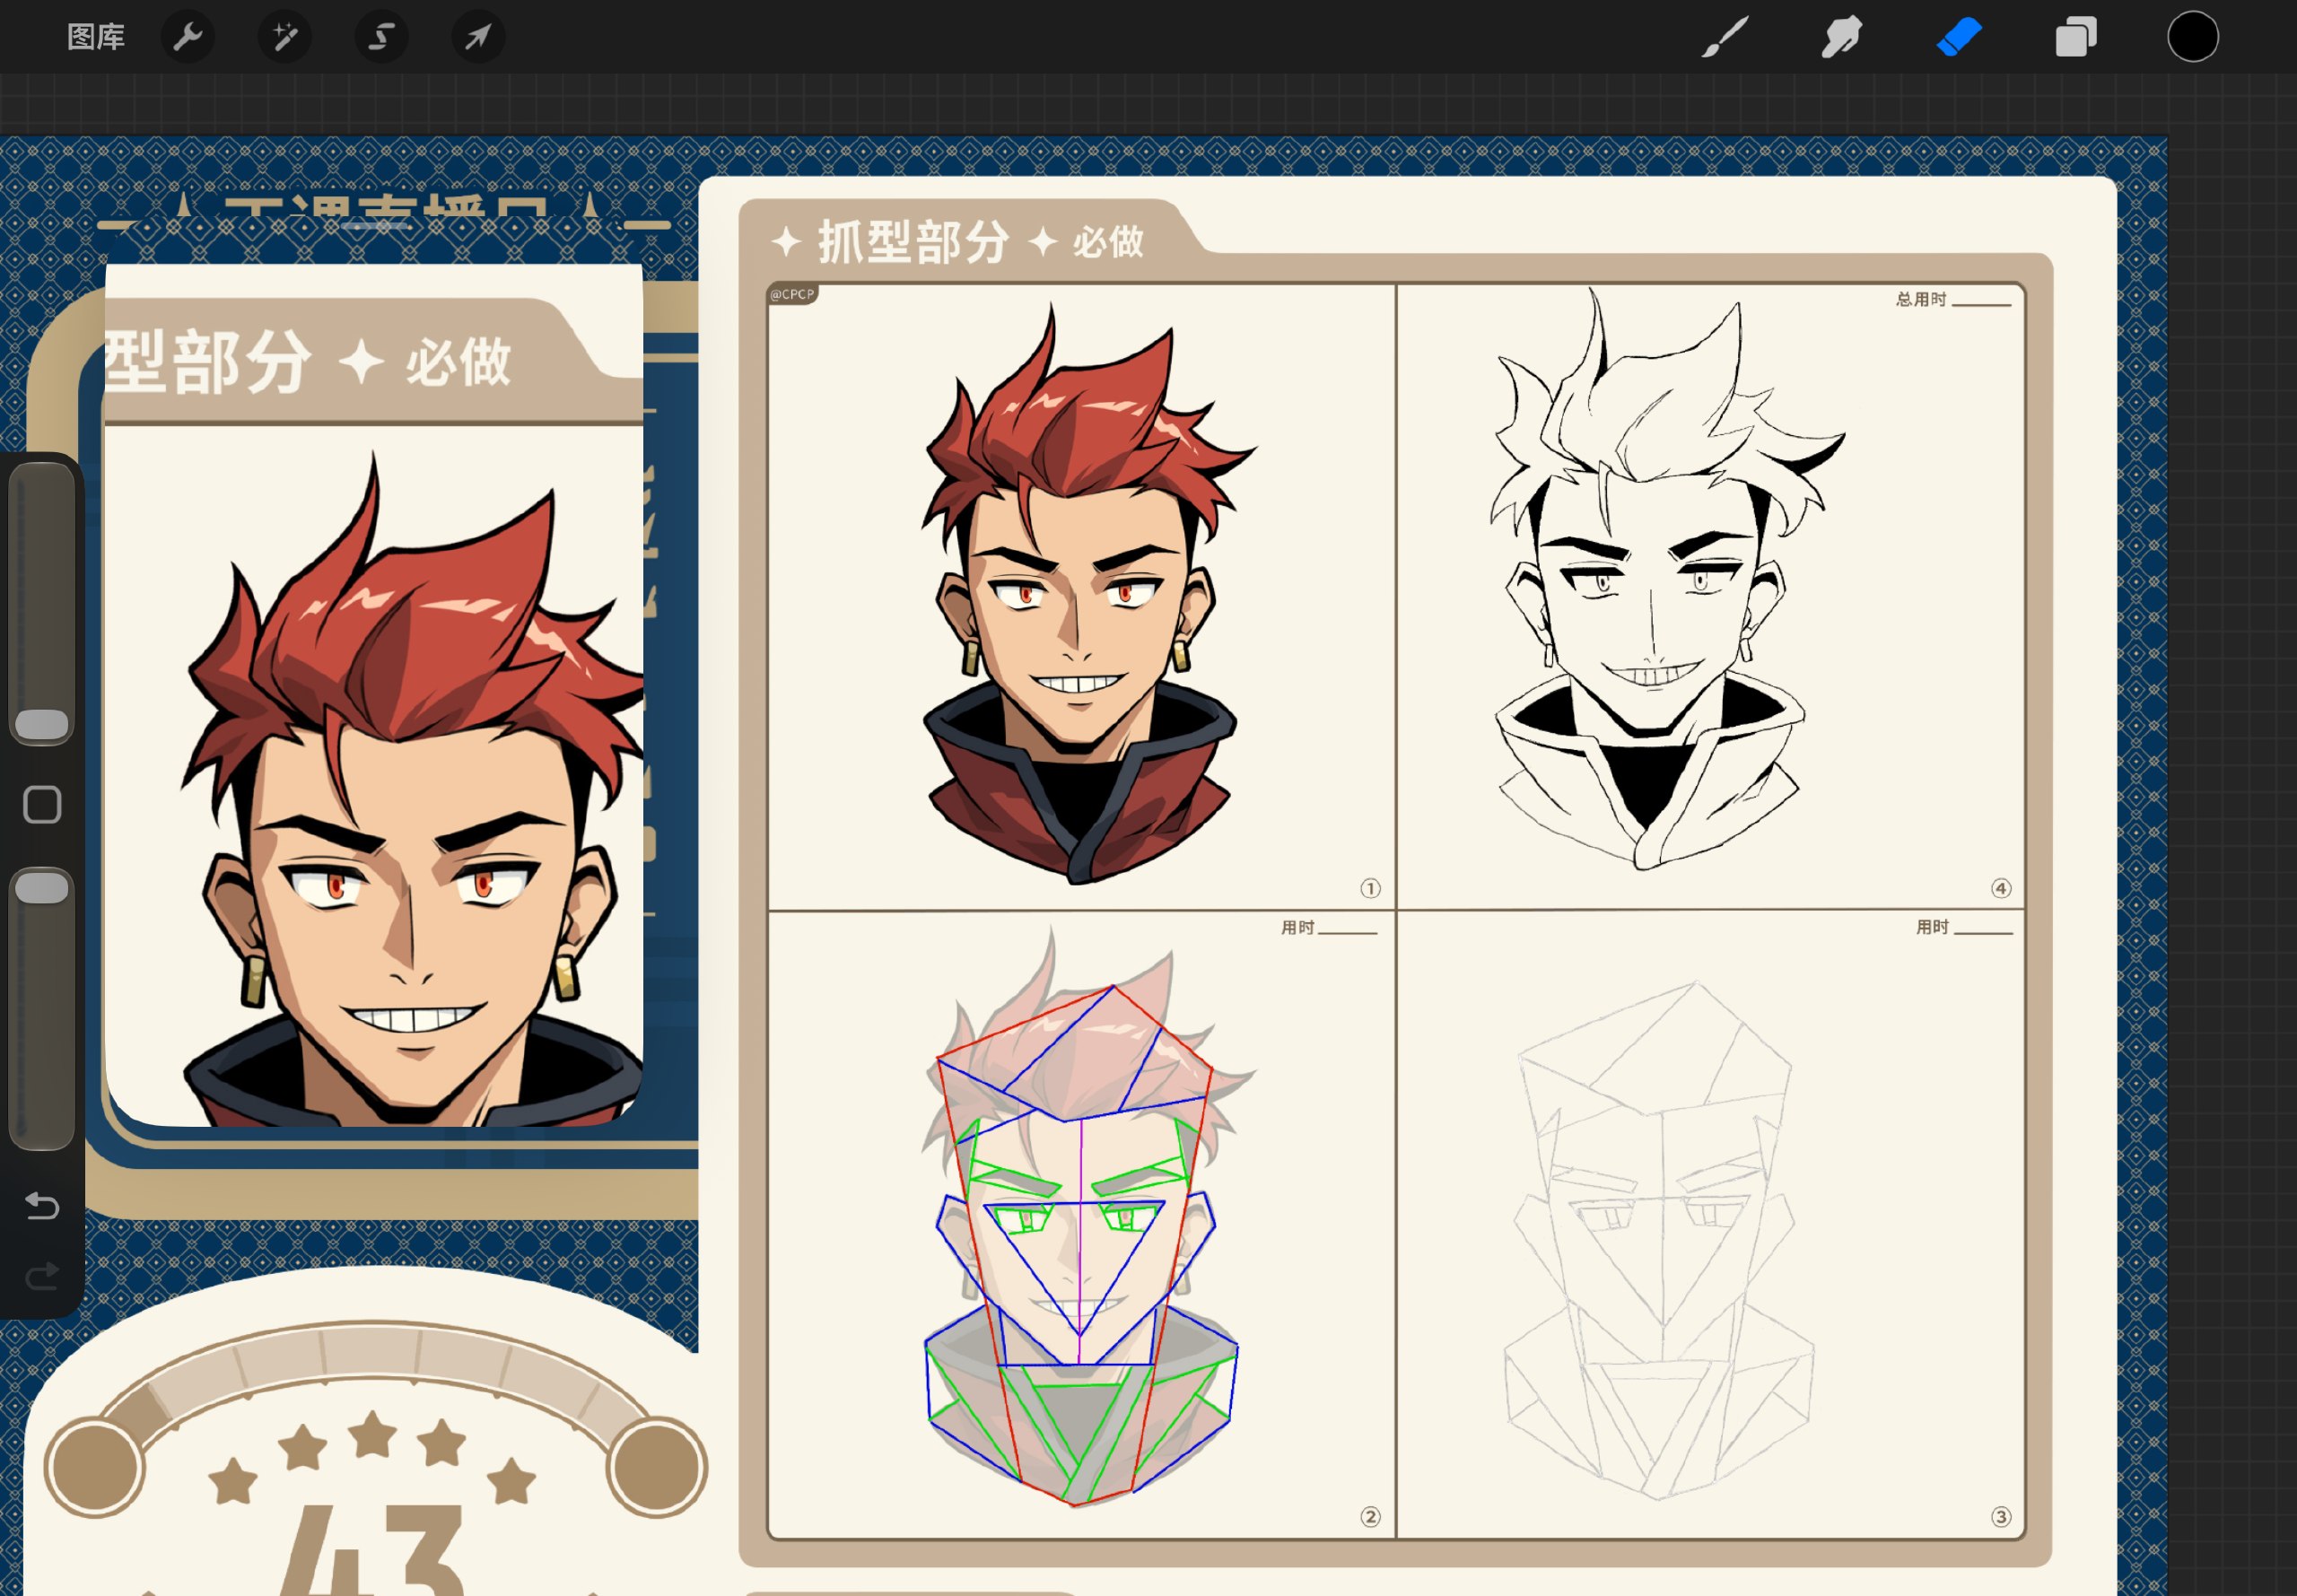Select the Brush paint tool
Screen dimensions: 2297x1596
(x=1725, y=37)
